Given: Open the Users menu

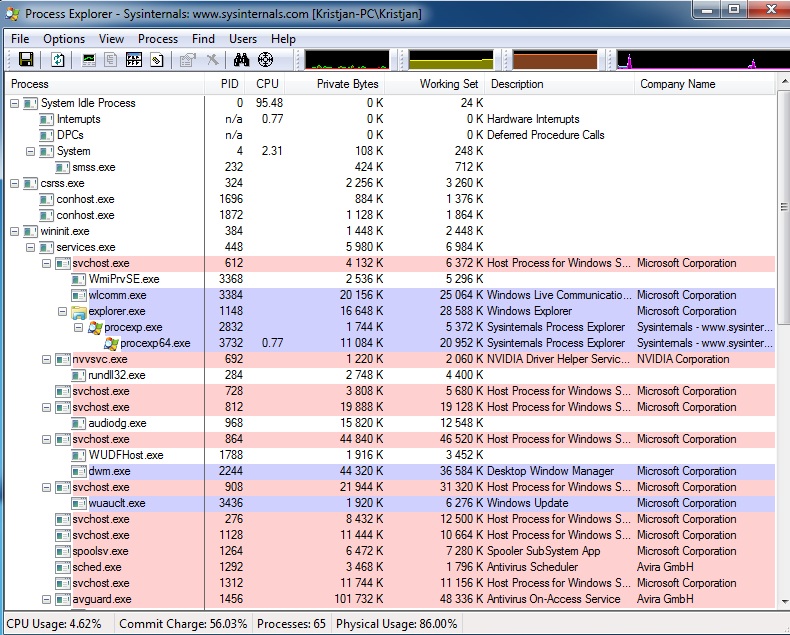Looking at the screenshot, I should [243, 39].
